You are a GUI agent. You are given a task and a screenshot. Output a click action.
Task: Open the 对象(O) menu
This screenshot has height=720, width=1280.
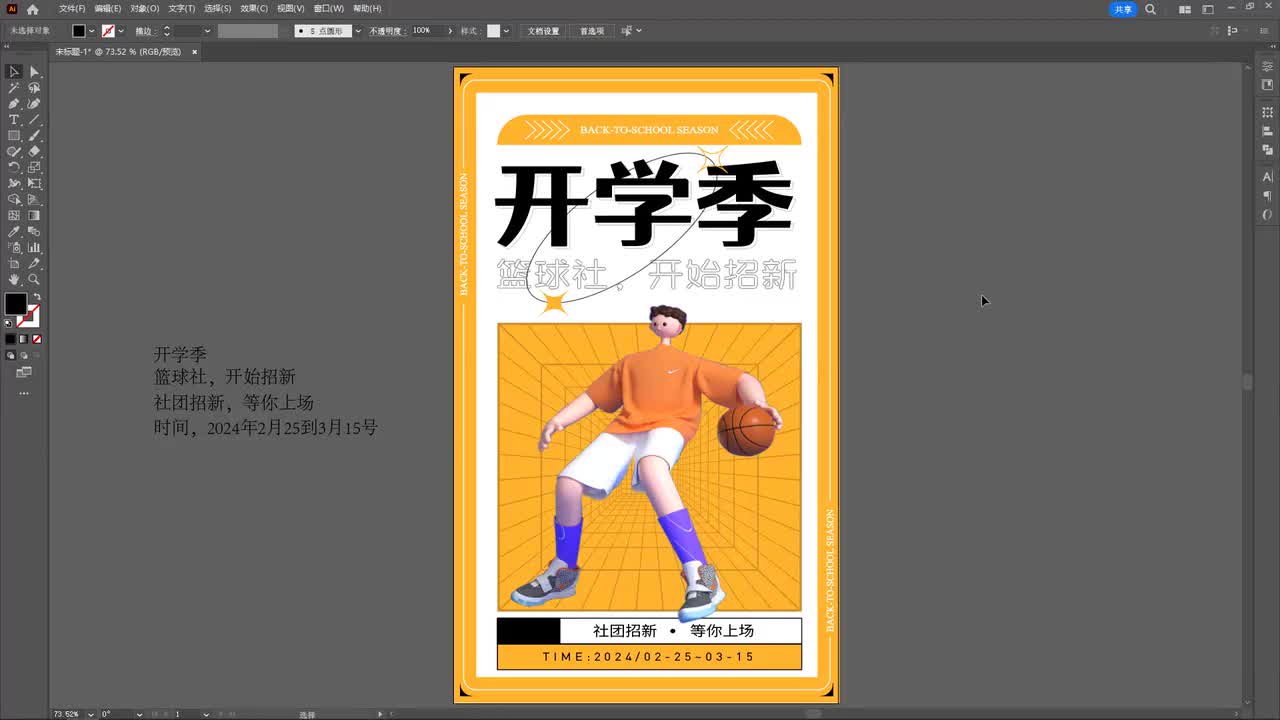coord(145,9)
